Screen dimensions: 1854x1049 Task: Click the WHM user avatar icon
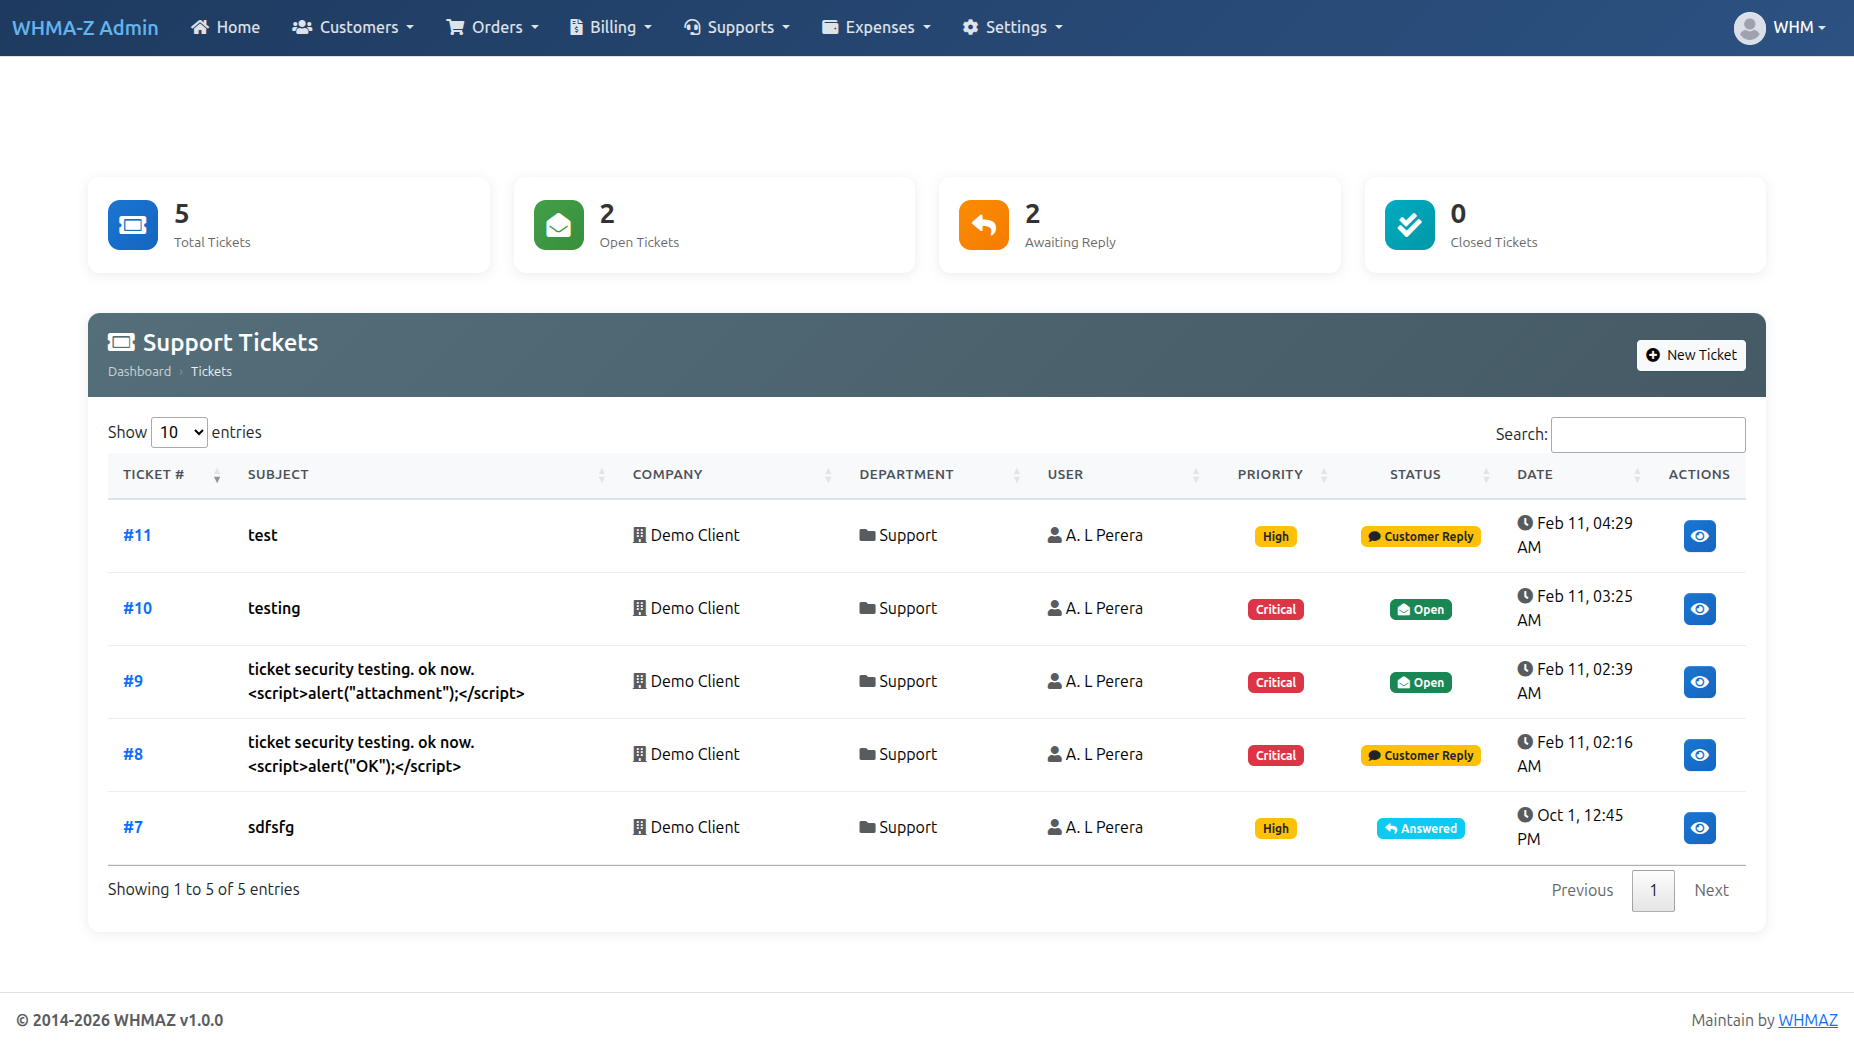tap(1749, 28)
